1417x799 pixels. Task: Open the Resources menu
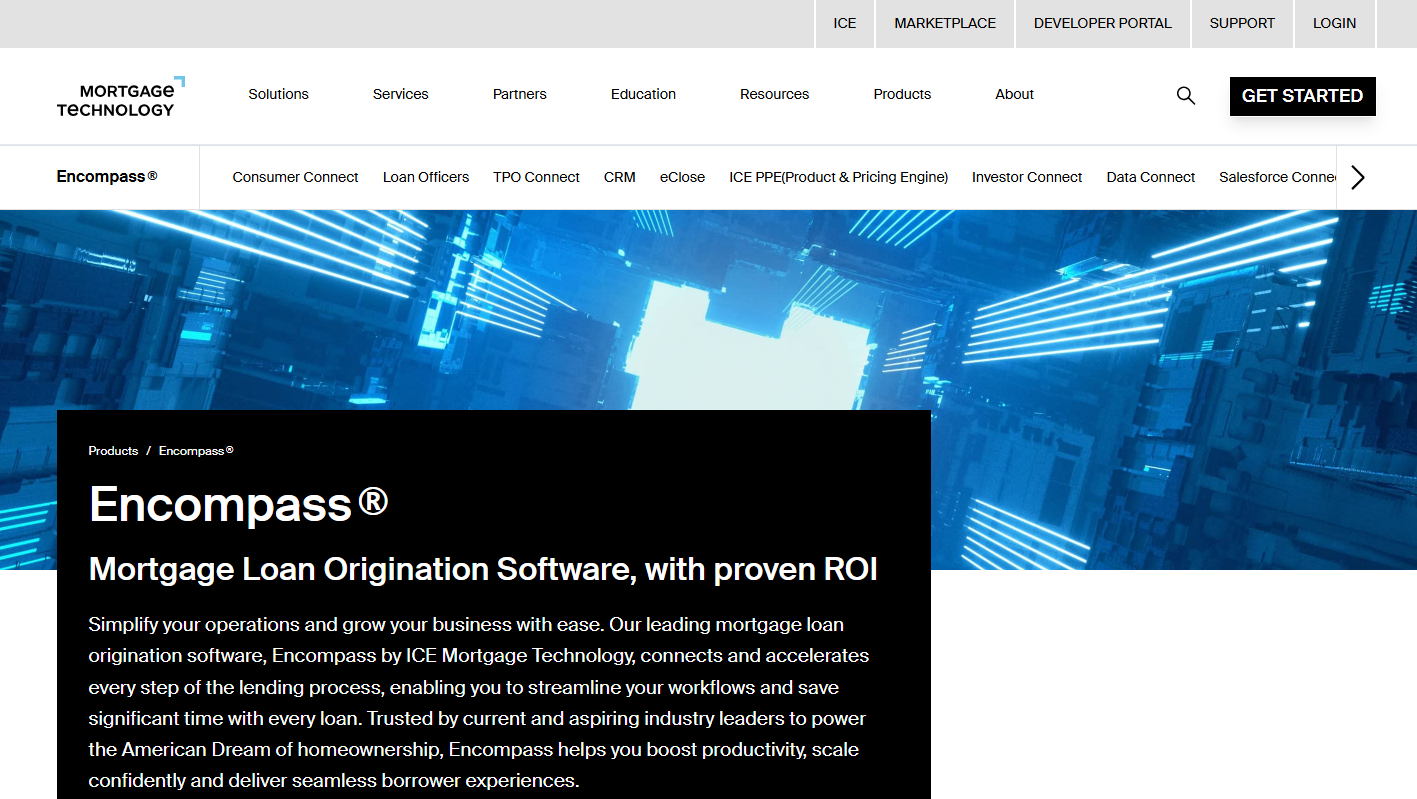point(774,94)
